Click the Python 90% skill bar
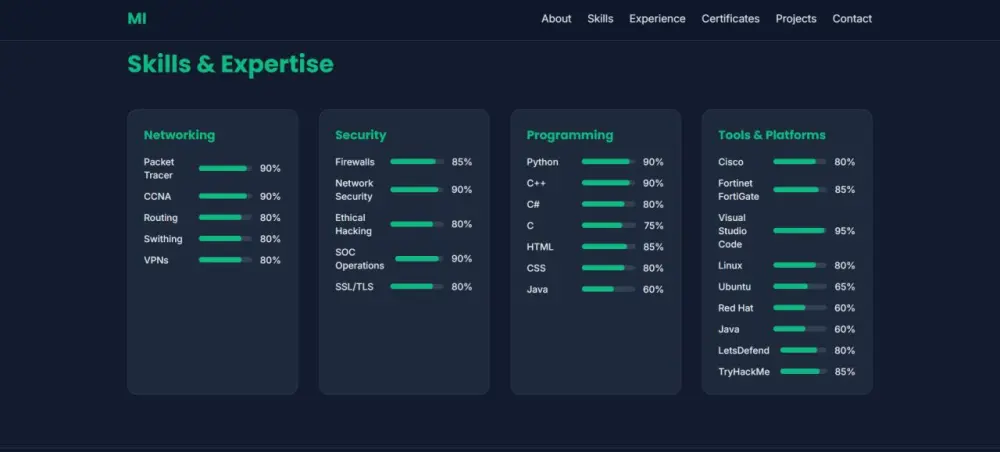 pyautogui.click(x=608, y=162)
